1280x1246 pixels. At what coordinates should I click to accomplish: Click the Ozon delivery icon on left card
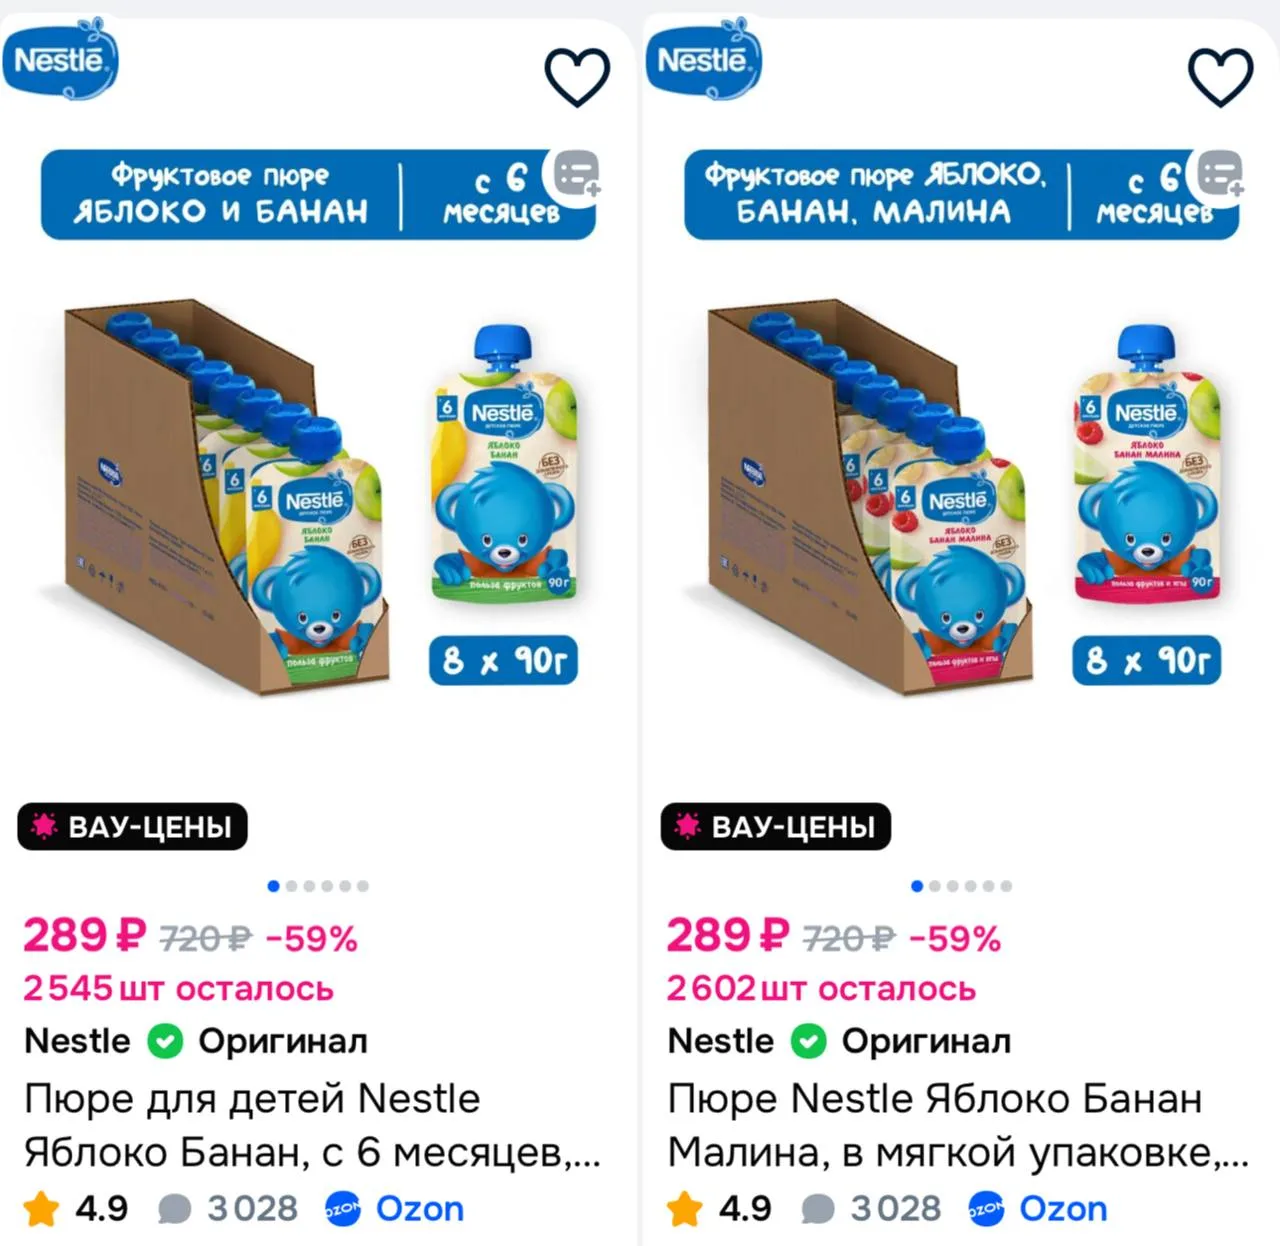click(343, 1209)
